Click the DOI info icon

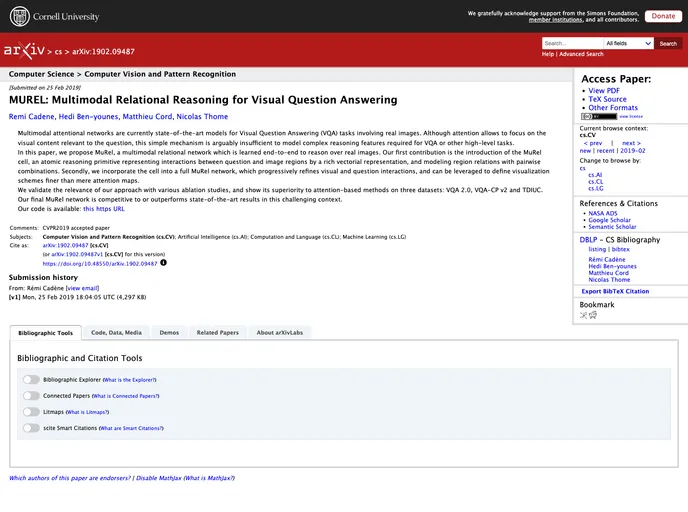tap(164, 263)
